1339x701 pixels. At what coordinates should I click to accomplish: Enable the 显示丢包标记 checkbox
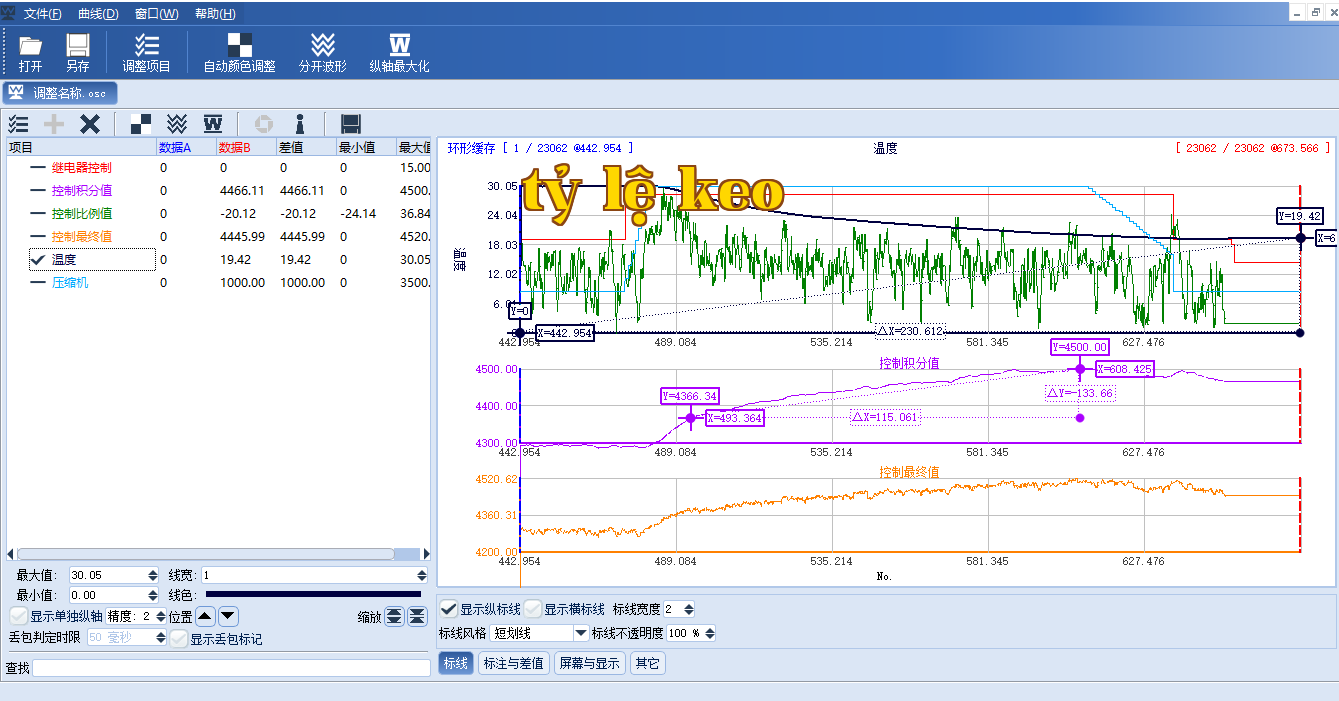[x=179, y=638]
